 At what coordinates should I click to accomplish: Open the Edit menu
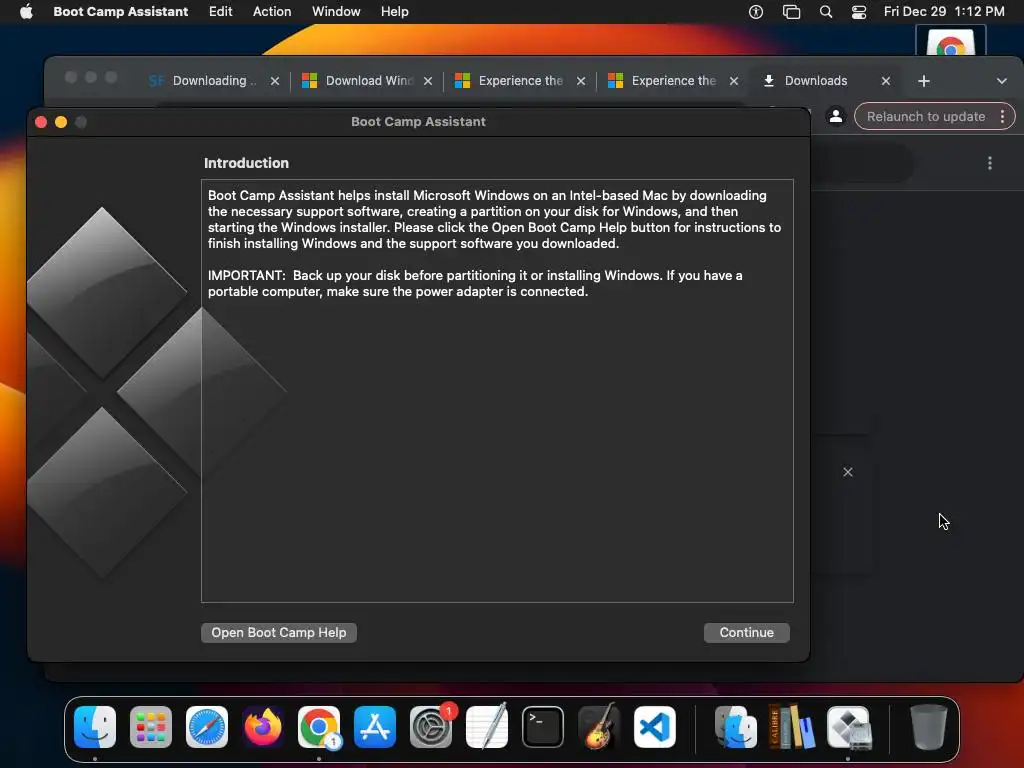(220, 12)
